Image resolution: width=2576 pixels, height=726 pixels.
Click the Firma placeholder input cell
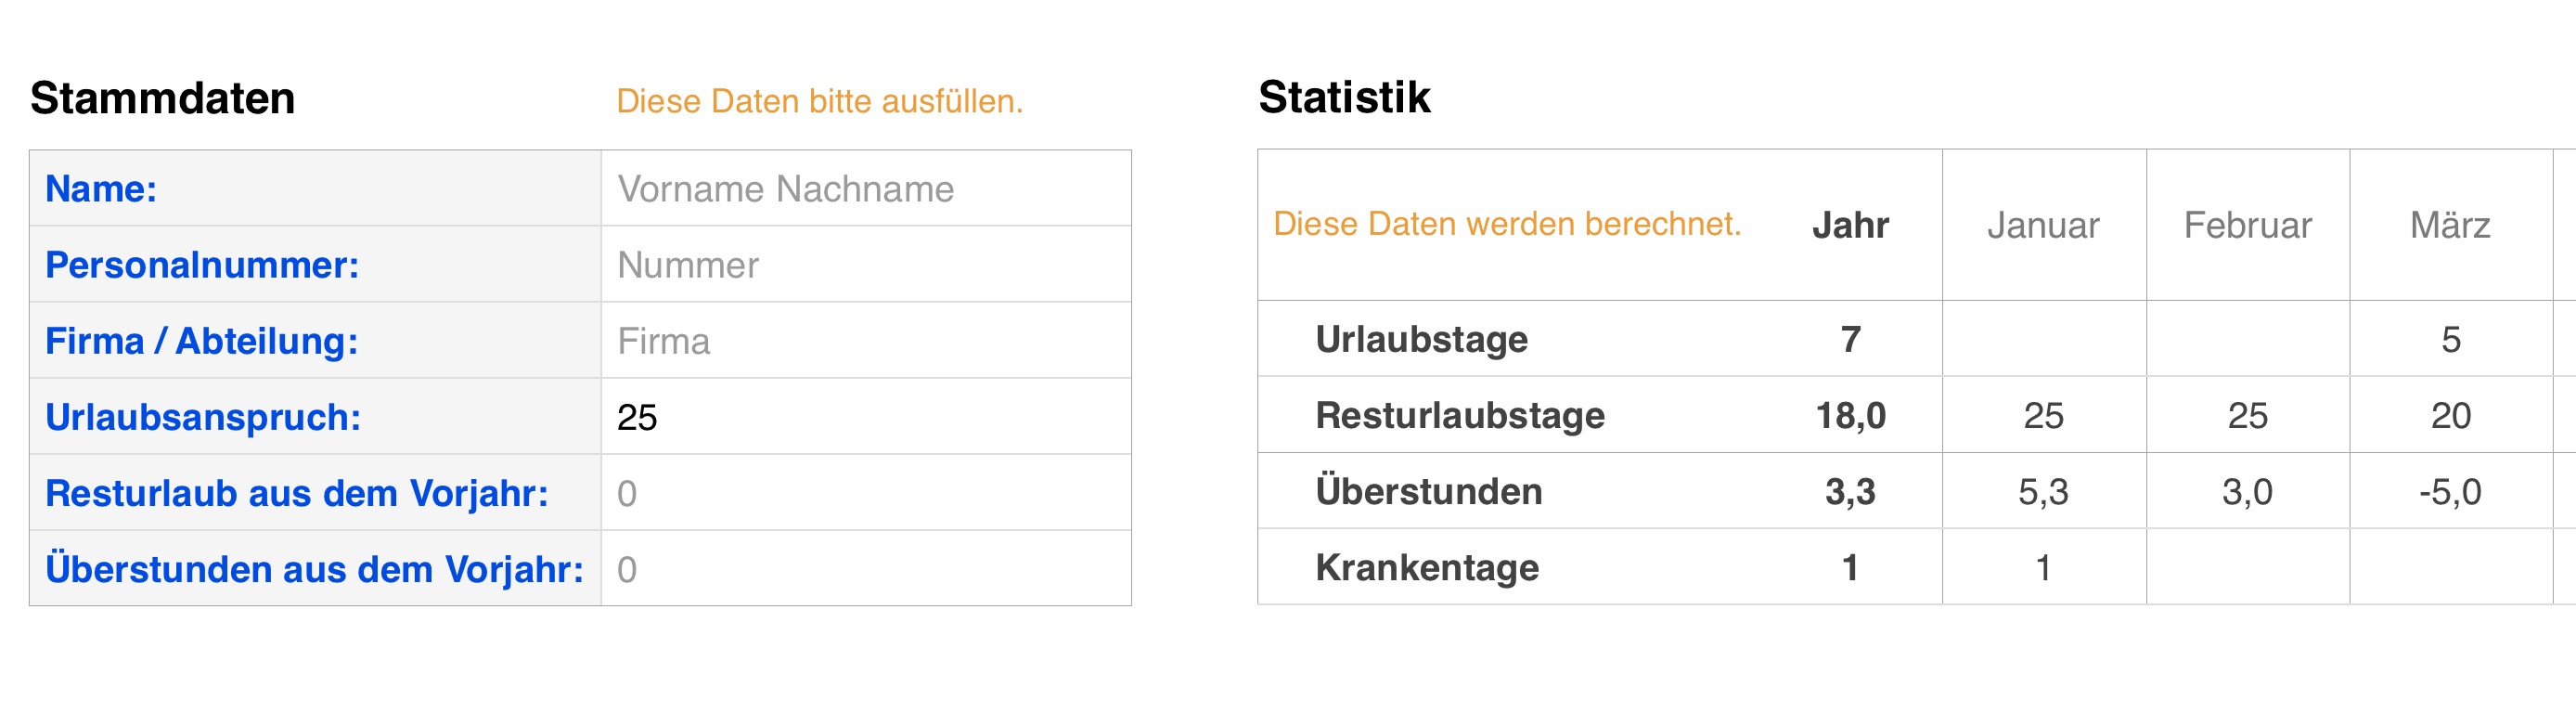(865, 341)
